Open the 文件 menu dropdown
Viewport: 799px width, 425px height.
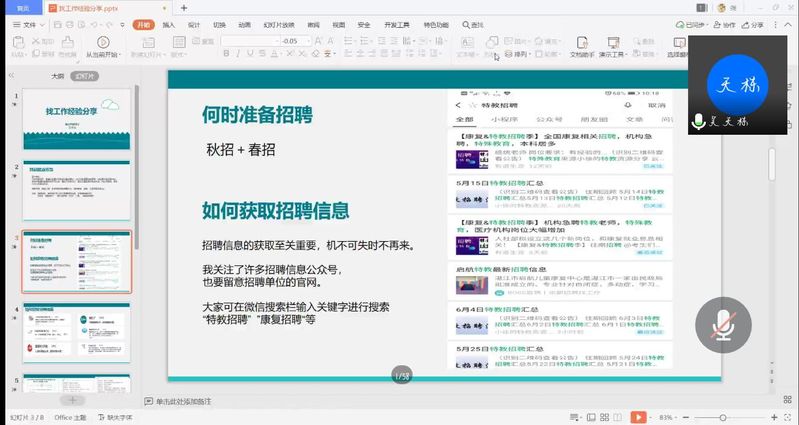tap(30, 24)
